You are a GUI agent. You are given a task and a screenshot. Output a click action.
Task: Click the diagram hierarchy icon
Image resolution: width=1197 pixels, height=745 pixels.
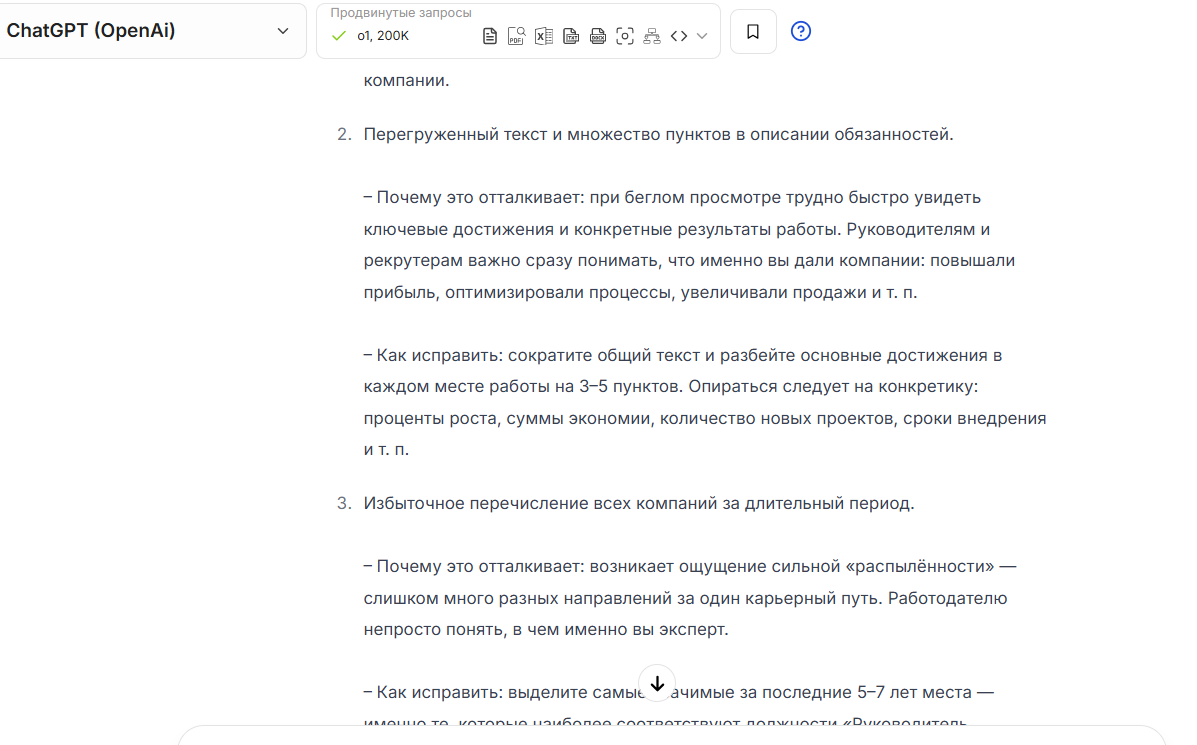[652, 36]
